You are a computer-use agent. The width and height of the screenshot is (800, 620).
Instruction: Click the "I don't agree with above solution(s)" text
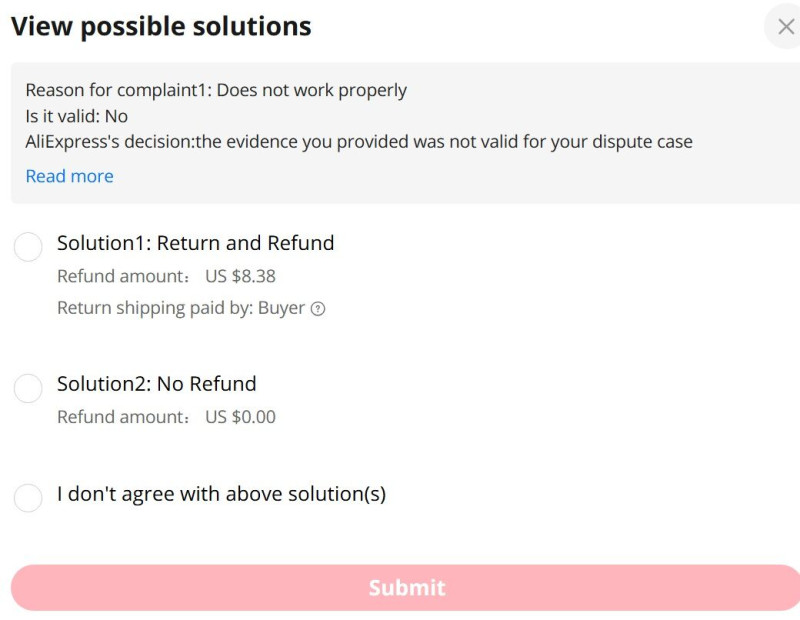221,494
